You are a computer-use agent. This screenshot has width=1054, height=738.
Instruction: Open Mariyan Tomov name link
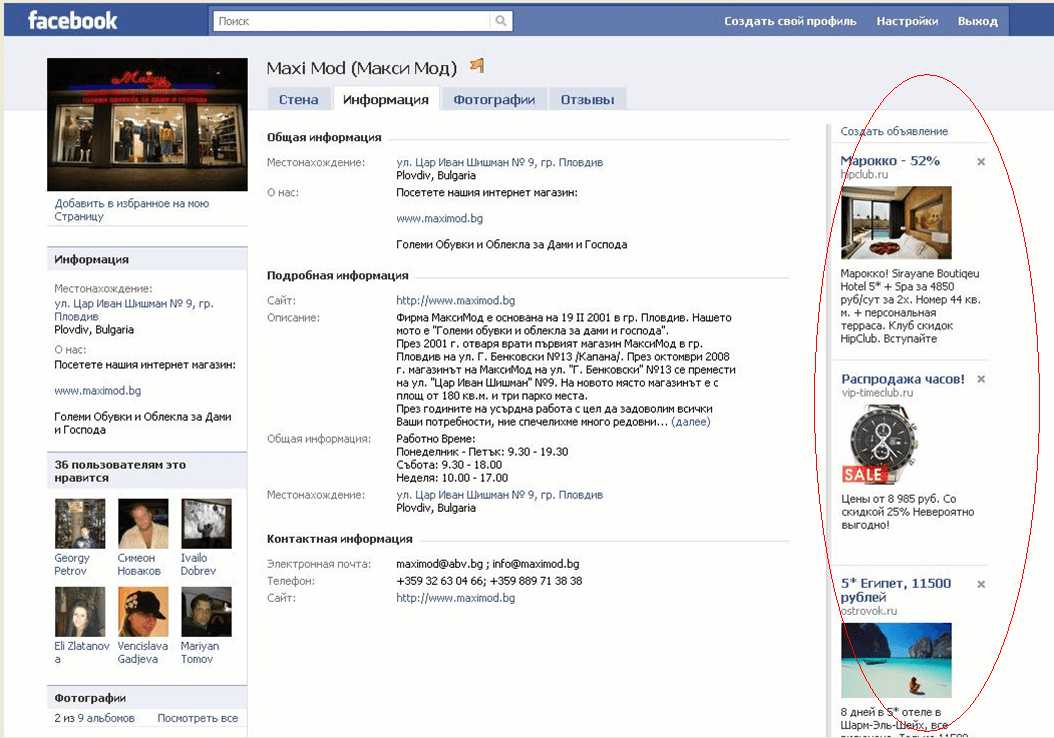200,653
